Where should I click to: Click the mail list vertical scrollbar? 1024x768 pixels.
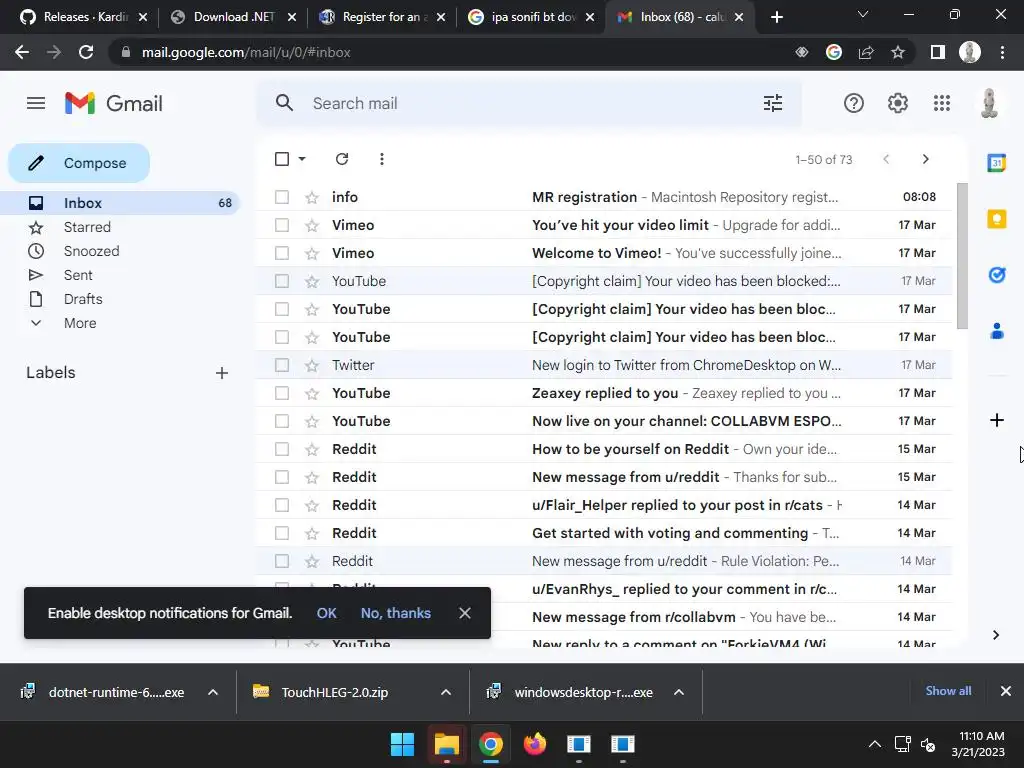point(962,256)
